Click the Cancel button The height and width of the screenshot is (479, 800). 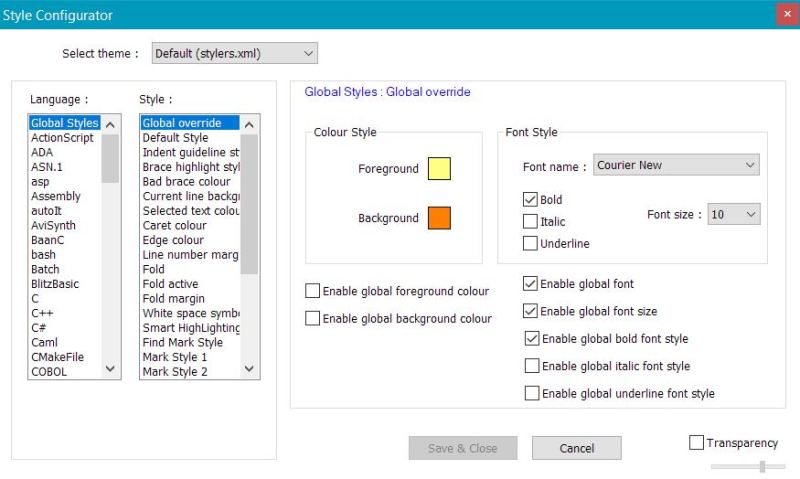[577, 448]
